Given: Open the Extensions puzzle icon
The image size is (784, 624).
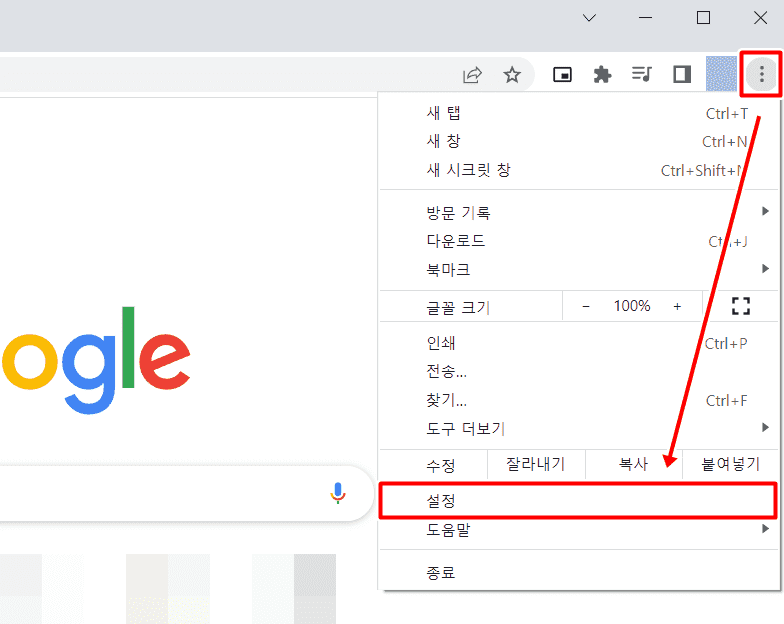Looking at the screenshot, I should tap(602, 74).
